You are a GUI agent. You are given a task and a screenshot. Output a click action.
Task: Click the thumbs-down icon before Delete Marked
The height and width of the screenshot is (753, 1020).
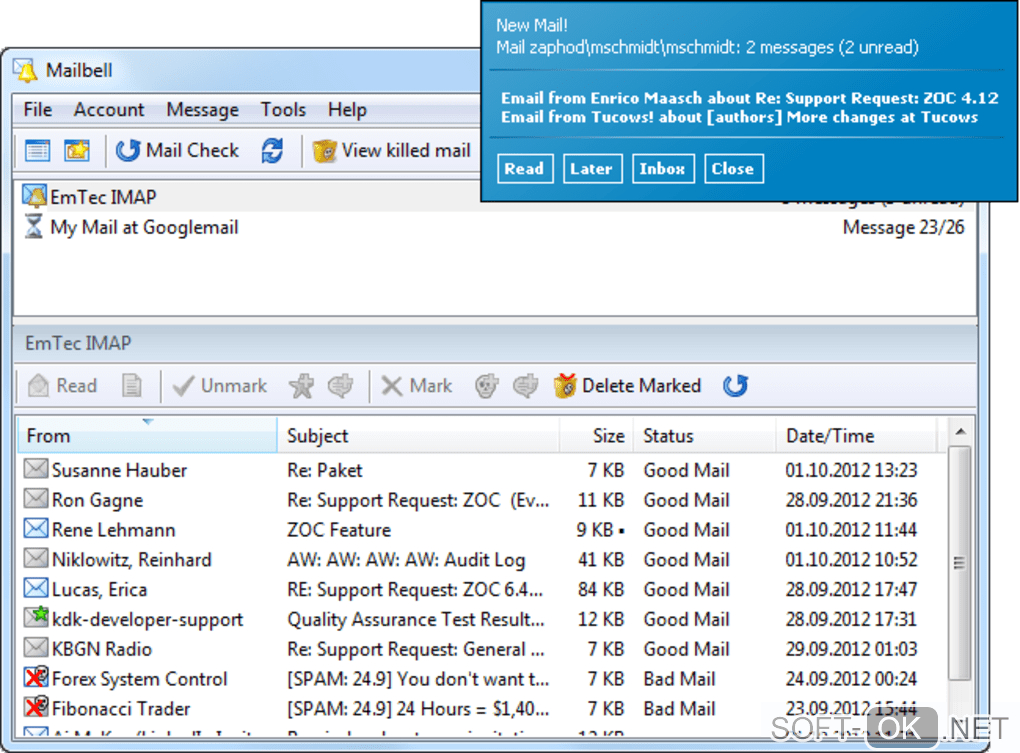coord(526,386)
